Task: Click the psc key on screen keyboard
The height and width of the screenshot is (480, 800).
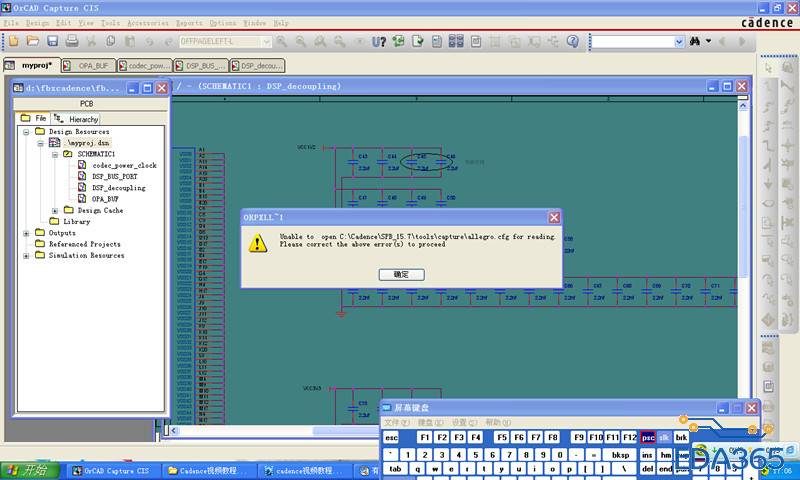Action: pyautogui.click(x=648, y=438)
